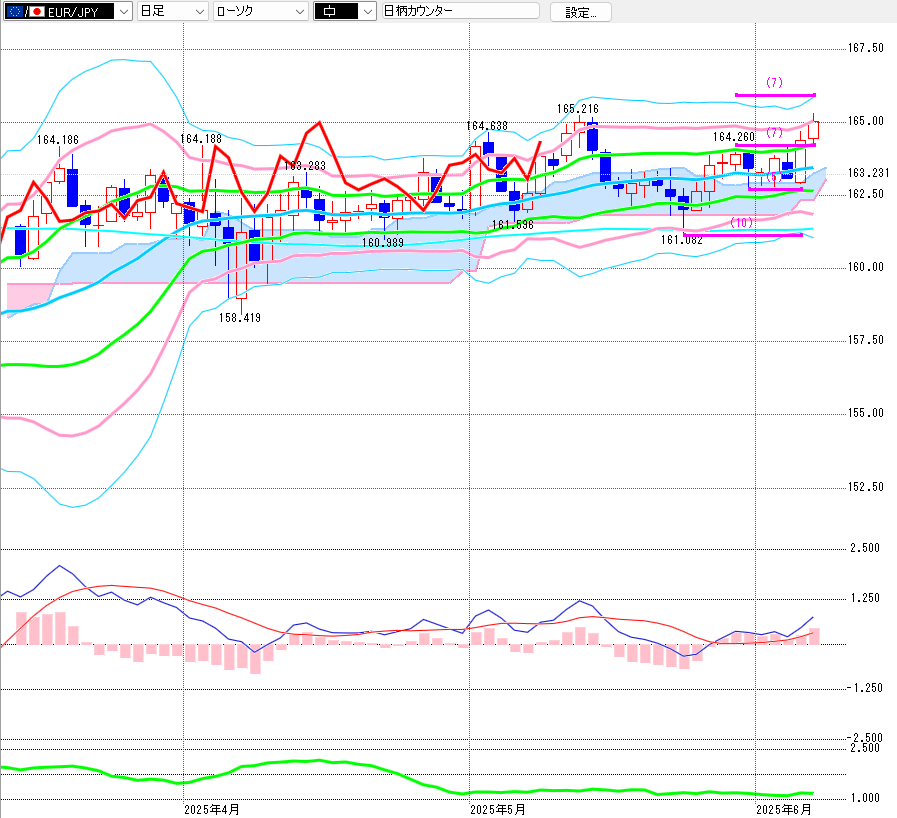This screenshot has height=818, width=897.
Task: Click the 162.50 price axis label
Action: [866, 194]
